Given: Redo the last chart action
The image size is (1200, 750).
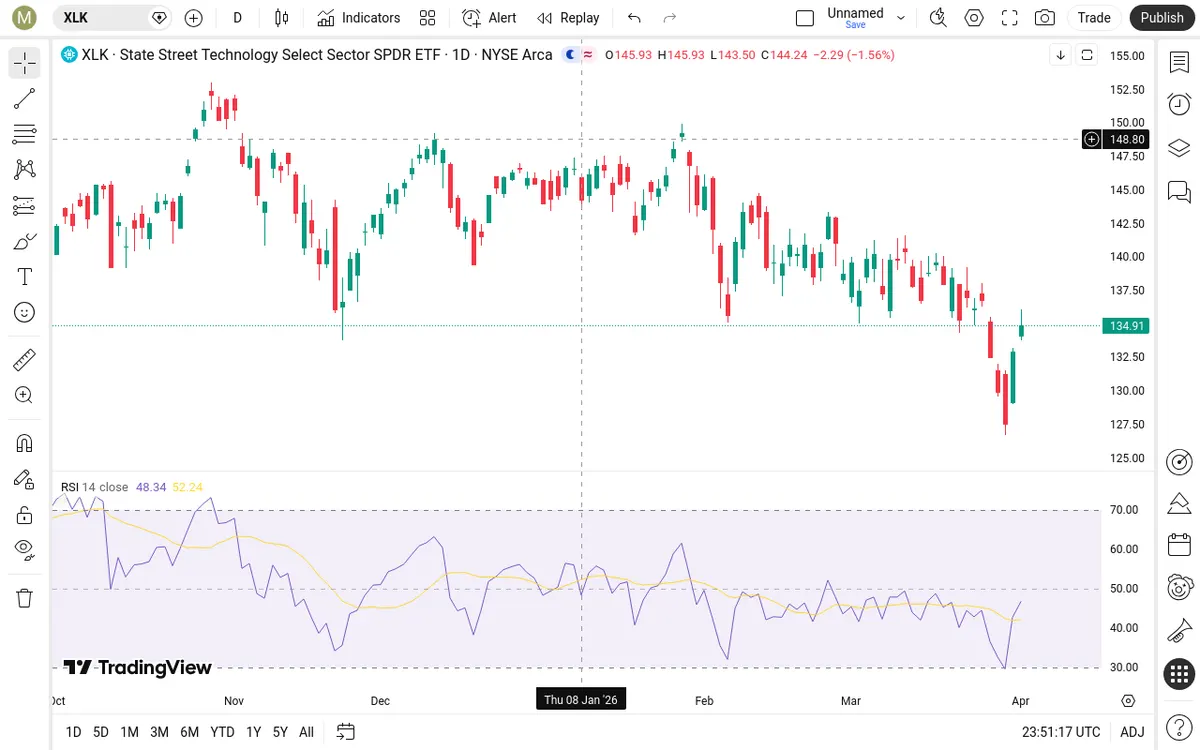Looking at the screenshot, I should coord(670,18).
